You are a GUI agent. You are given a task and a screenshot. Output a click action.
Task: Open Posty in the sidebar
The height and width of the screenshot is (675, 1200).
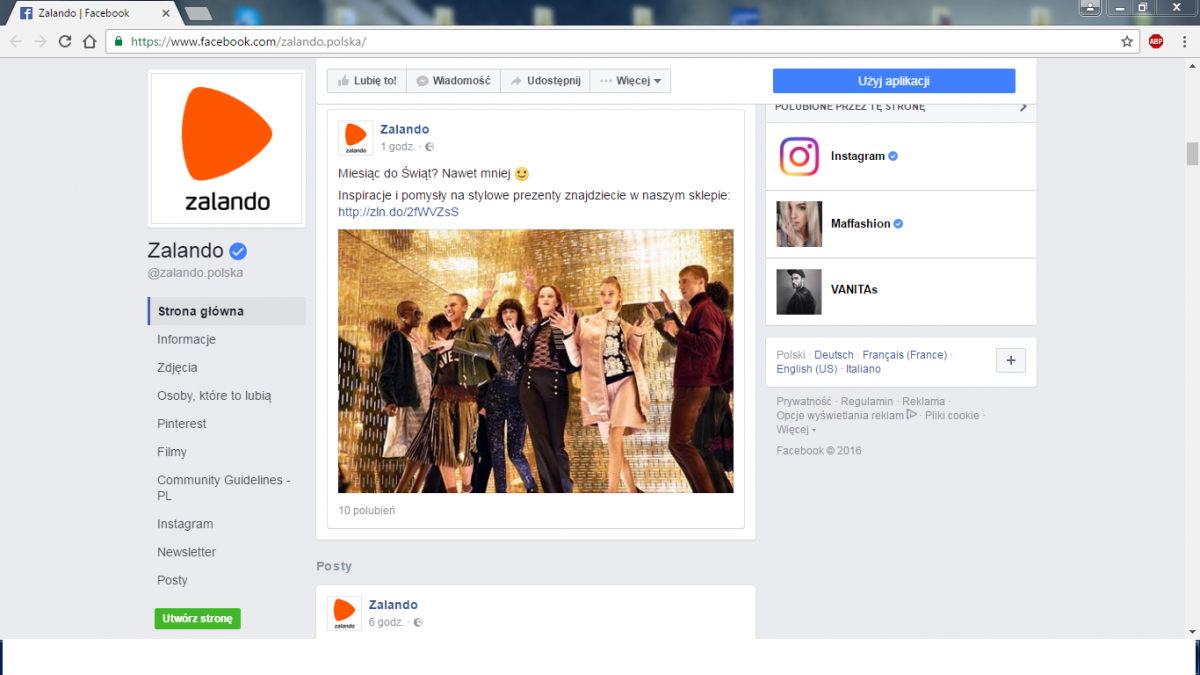click(x=172, y=579)
